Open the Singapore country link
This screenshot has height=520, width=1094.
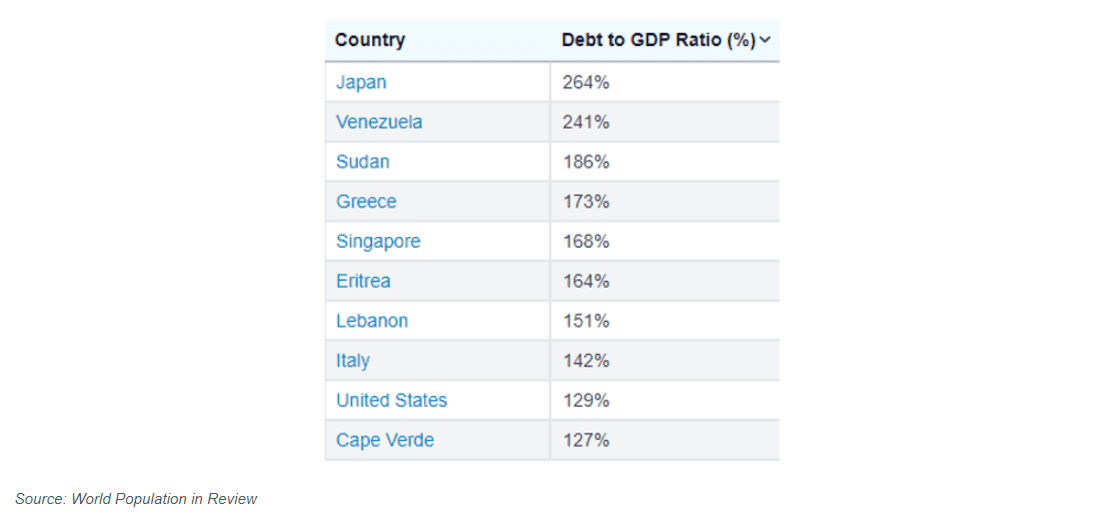pyautogui.click(x=378, y=242)
